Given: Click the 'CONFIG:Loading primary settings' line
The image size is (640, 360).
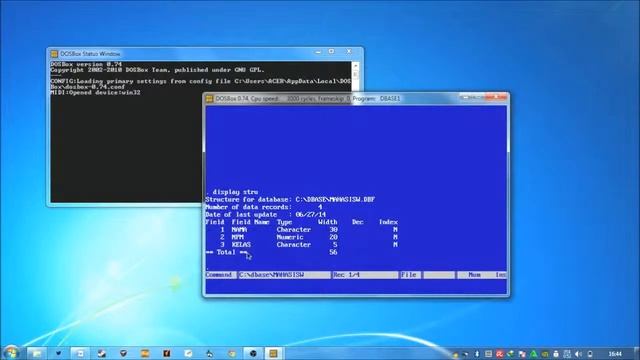Looking at the screenshot, I should pos(200,81).
